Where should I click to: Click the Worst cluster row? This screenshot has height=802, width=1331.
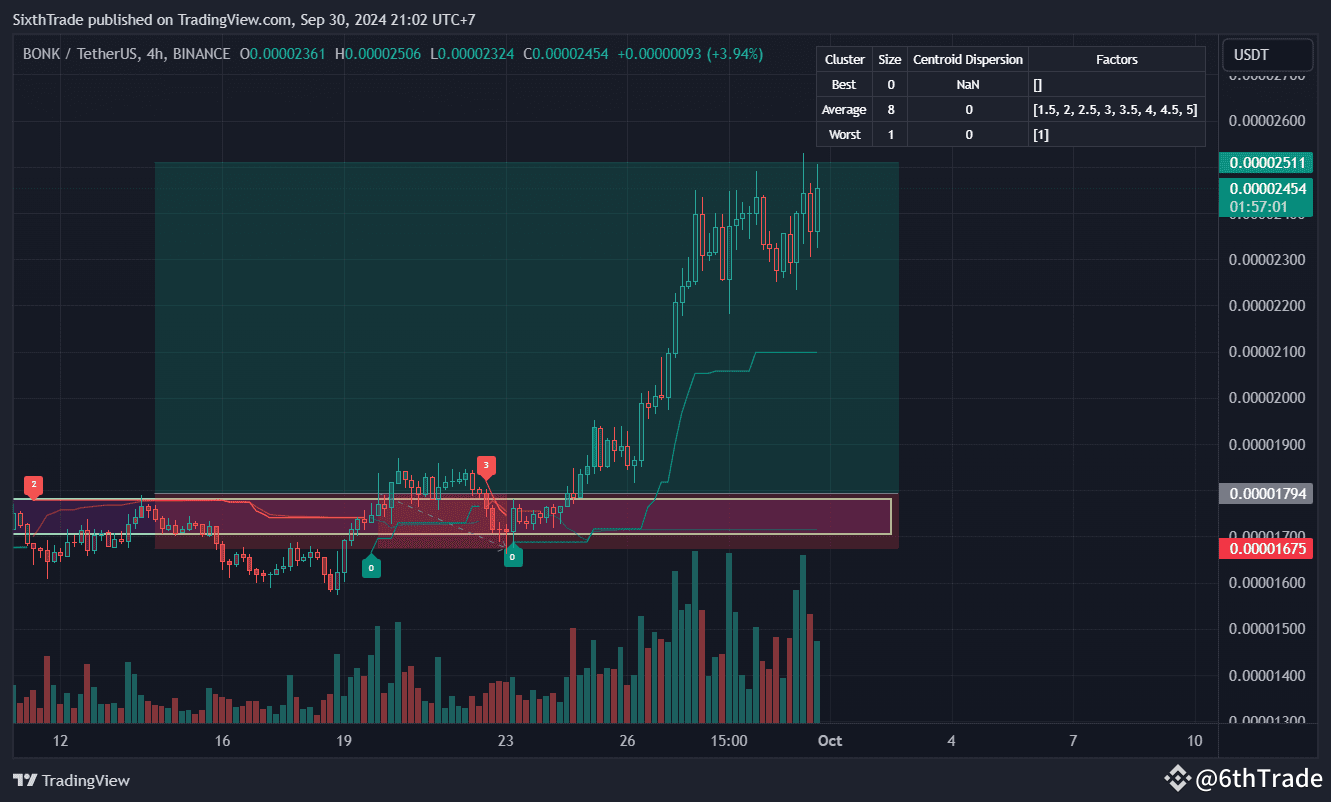844,133
